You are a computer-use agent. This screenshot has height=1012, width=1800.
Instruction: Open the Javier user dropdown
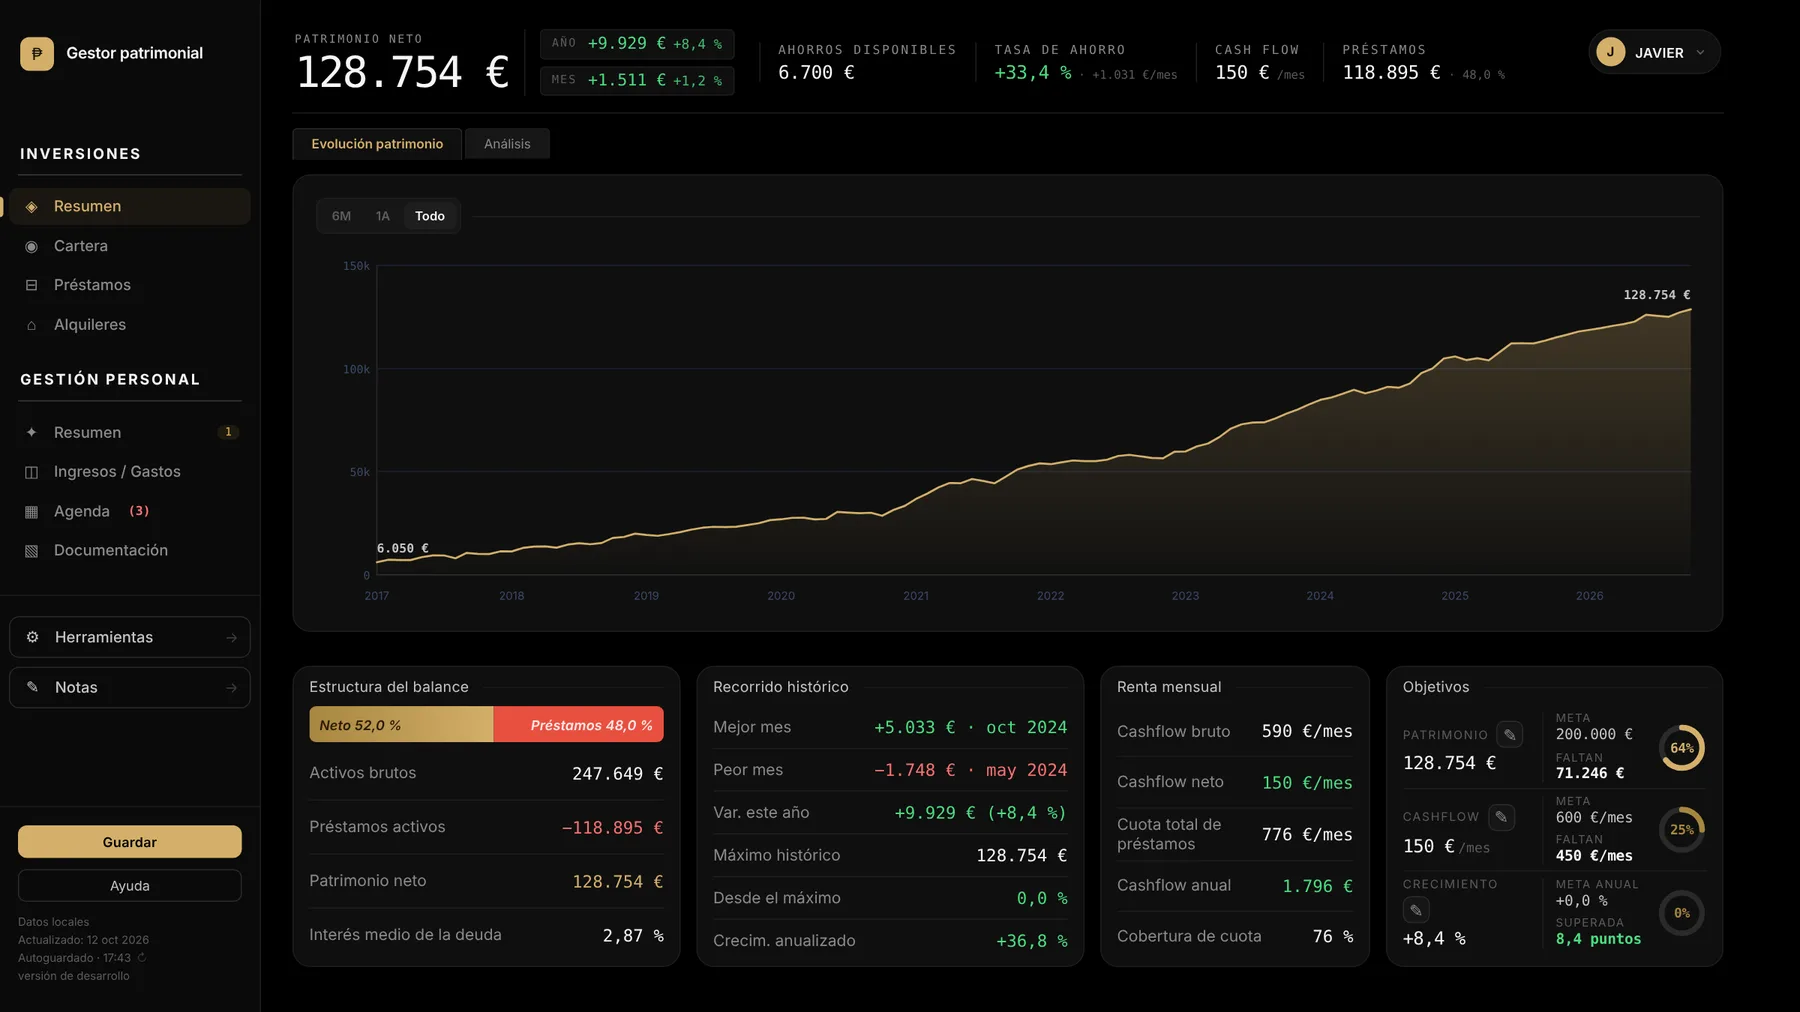(x=1654, y=52)
